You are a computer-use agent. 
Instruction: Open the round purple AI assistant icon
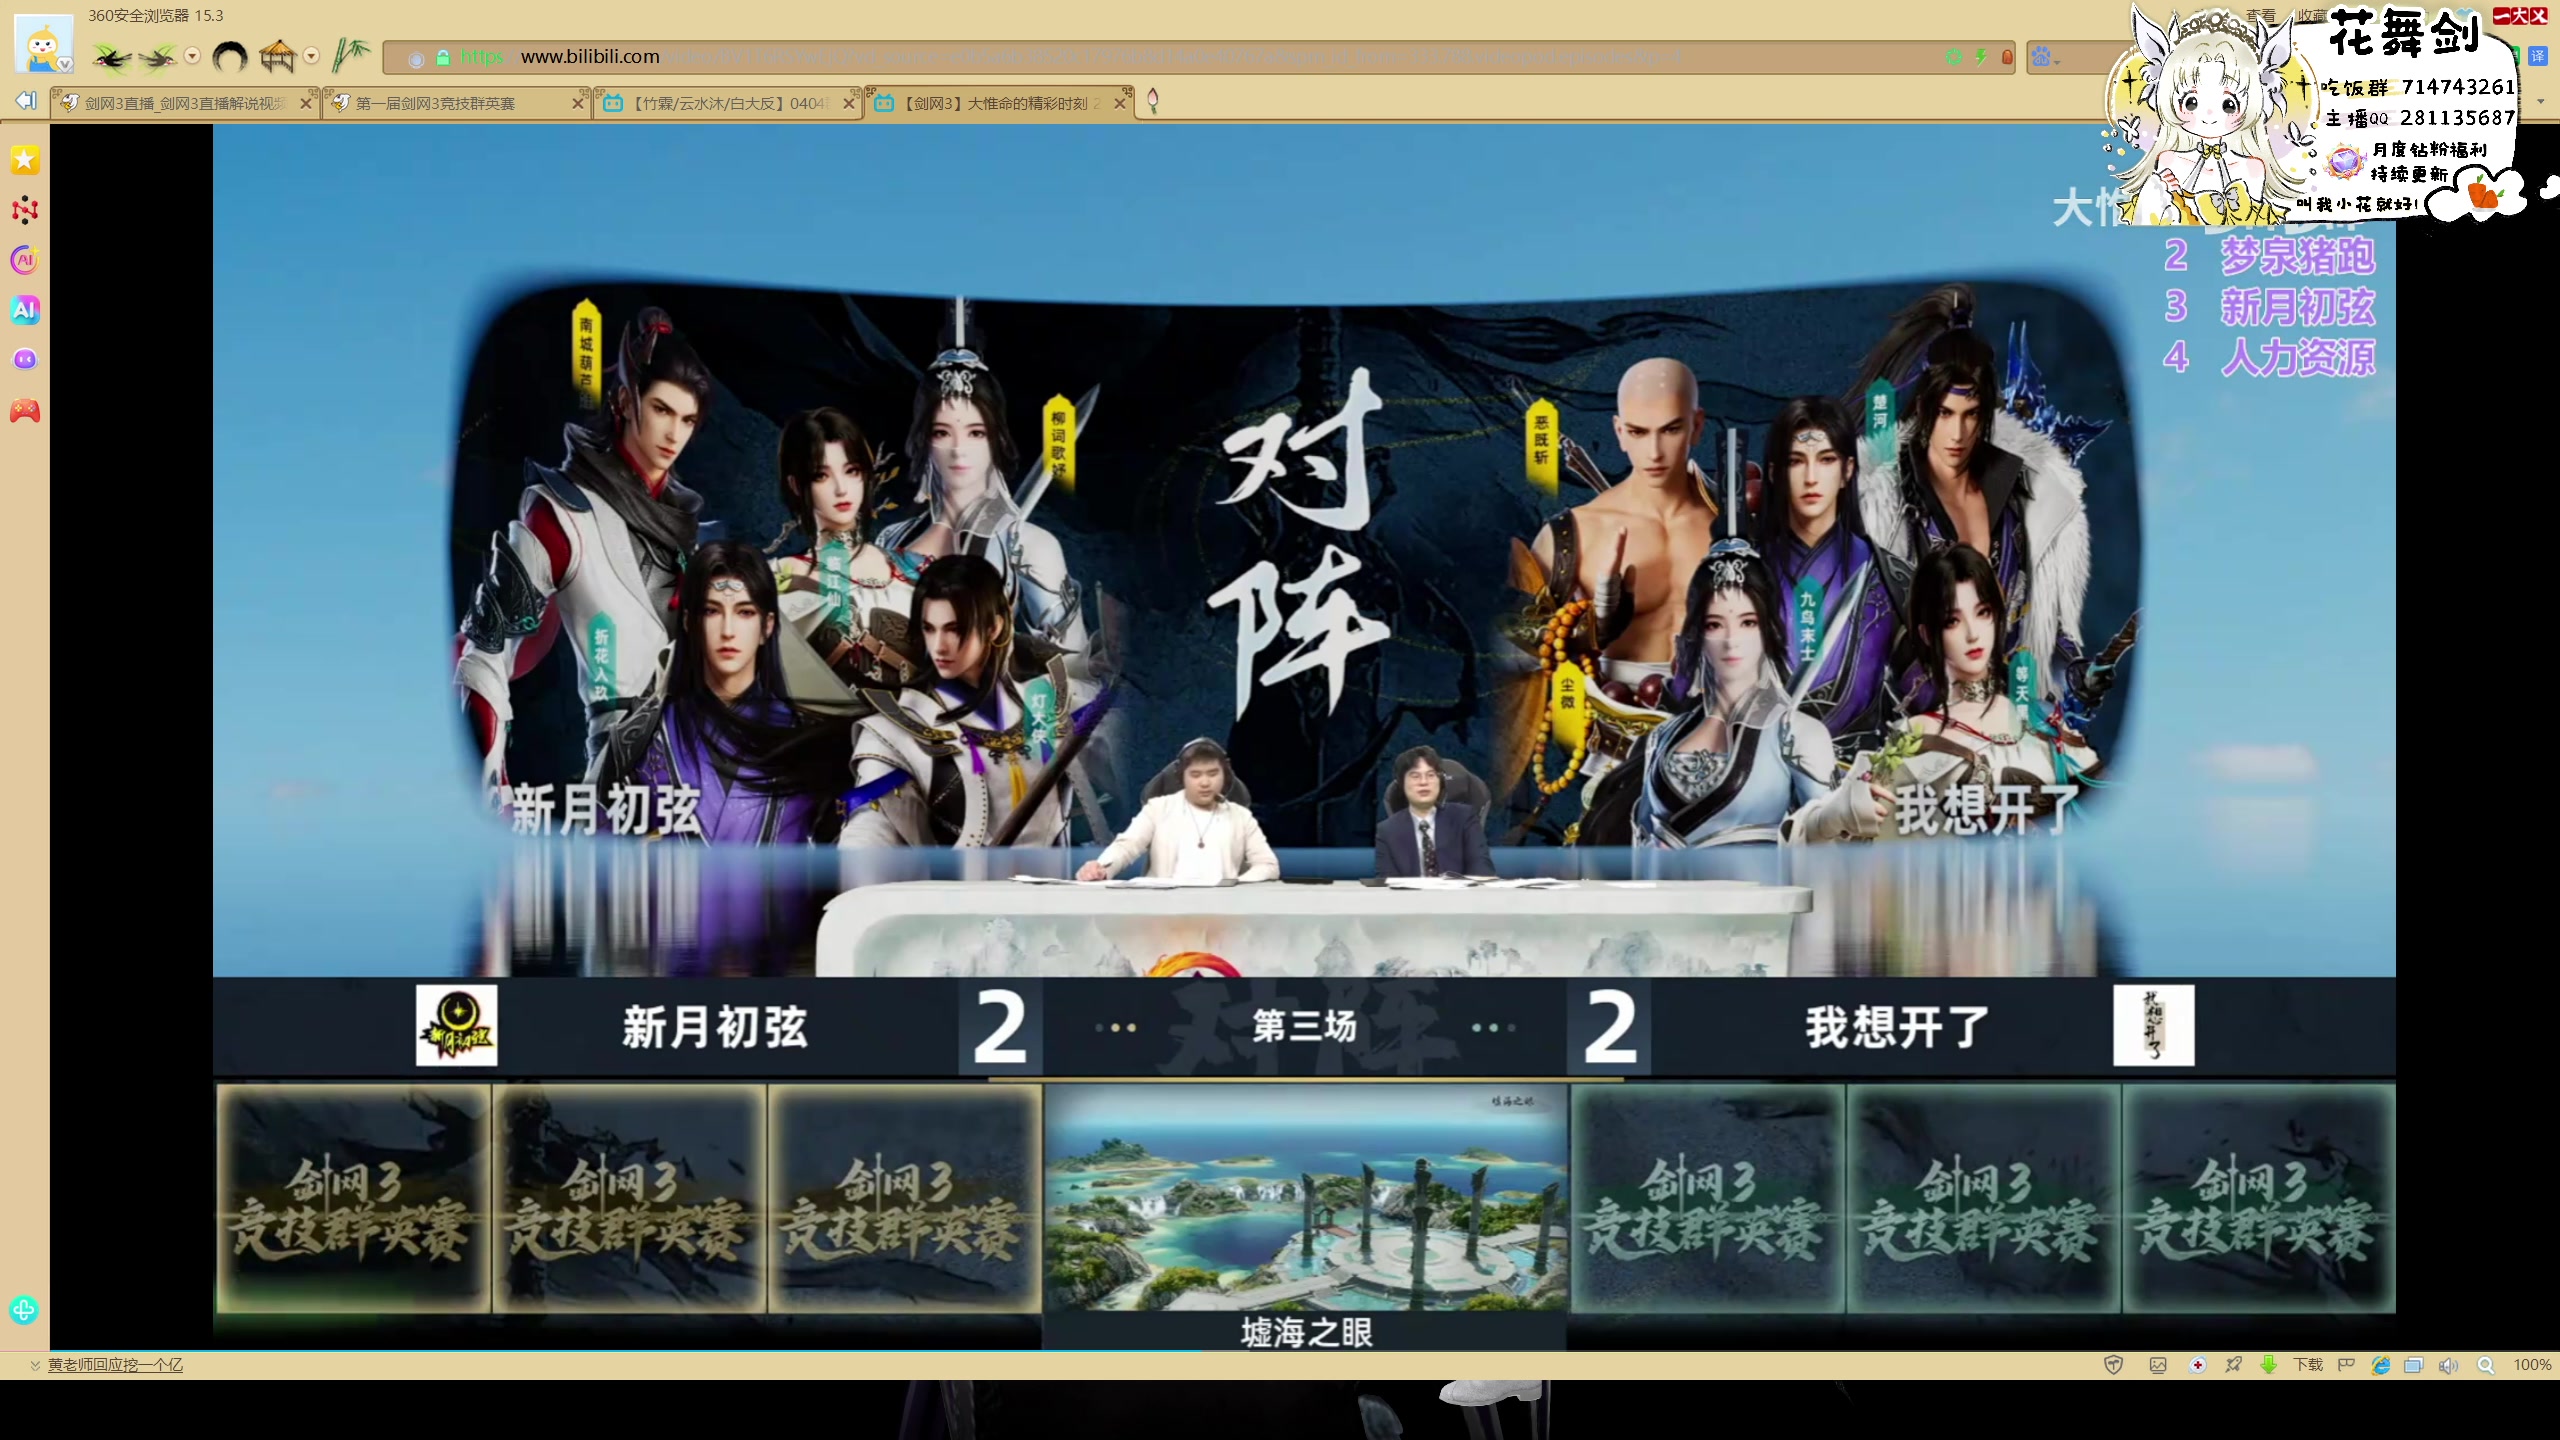(x=25, y=260)
